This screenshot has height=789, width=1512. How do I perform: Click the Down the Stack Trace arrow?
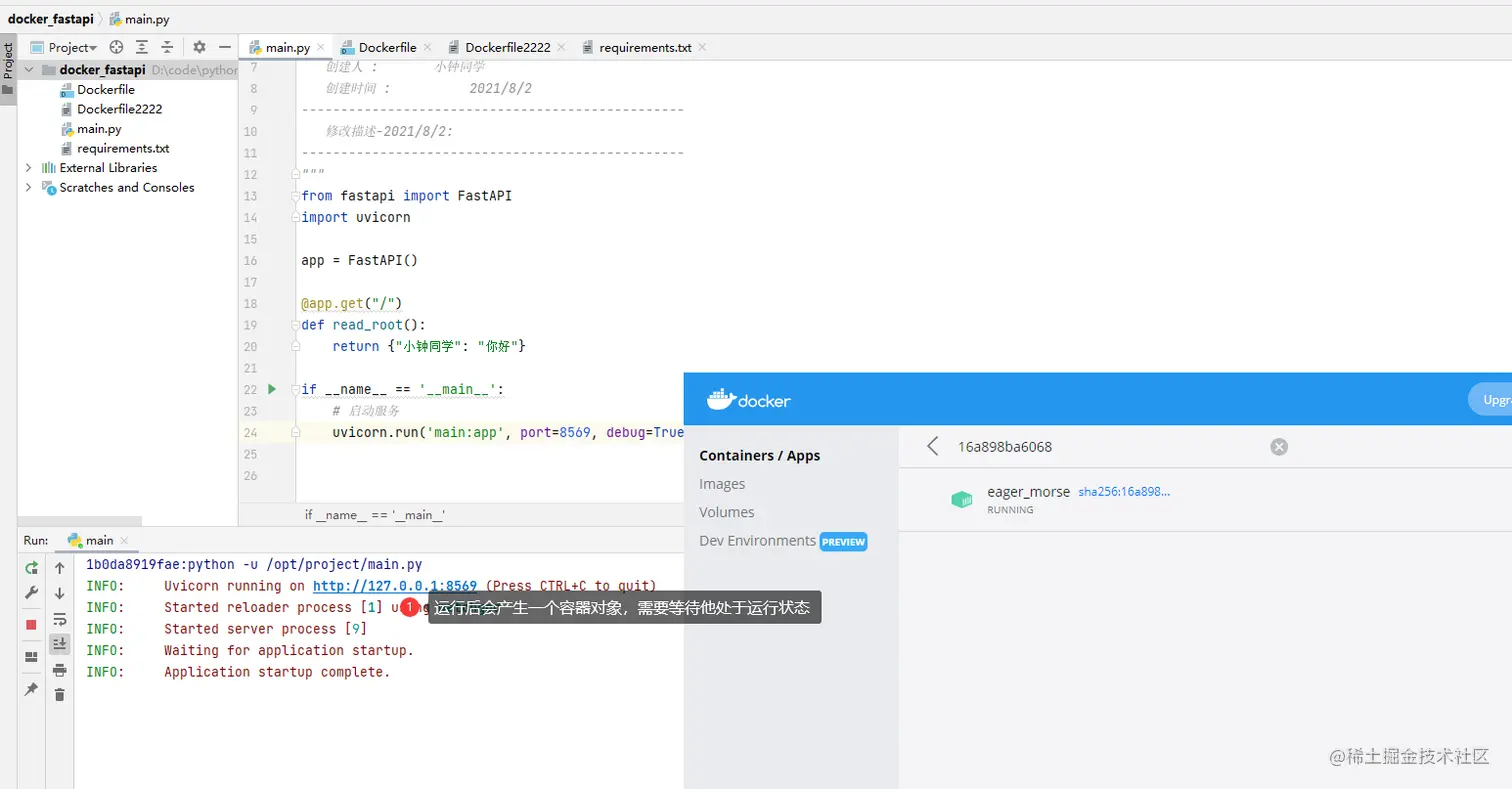click(60, 594)
